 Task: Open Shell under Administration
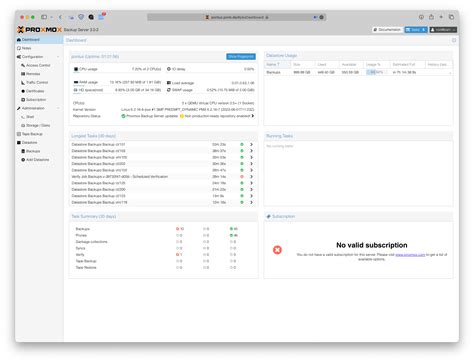(30, 117)
